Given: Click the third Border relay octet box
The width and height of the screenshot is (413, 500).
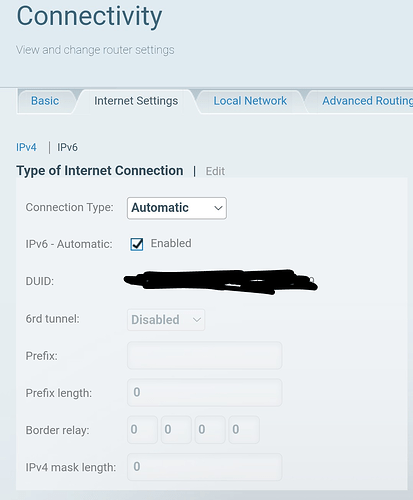Looking at the screenshot, I should coord(210,430).
